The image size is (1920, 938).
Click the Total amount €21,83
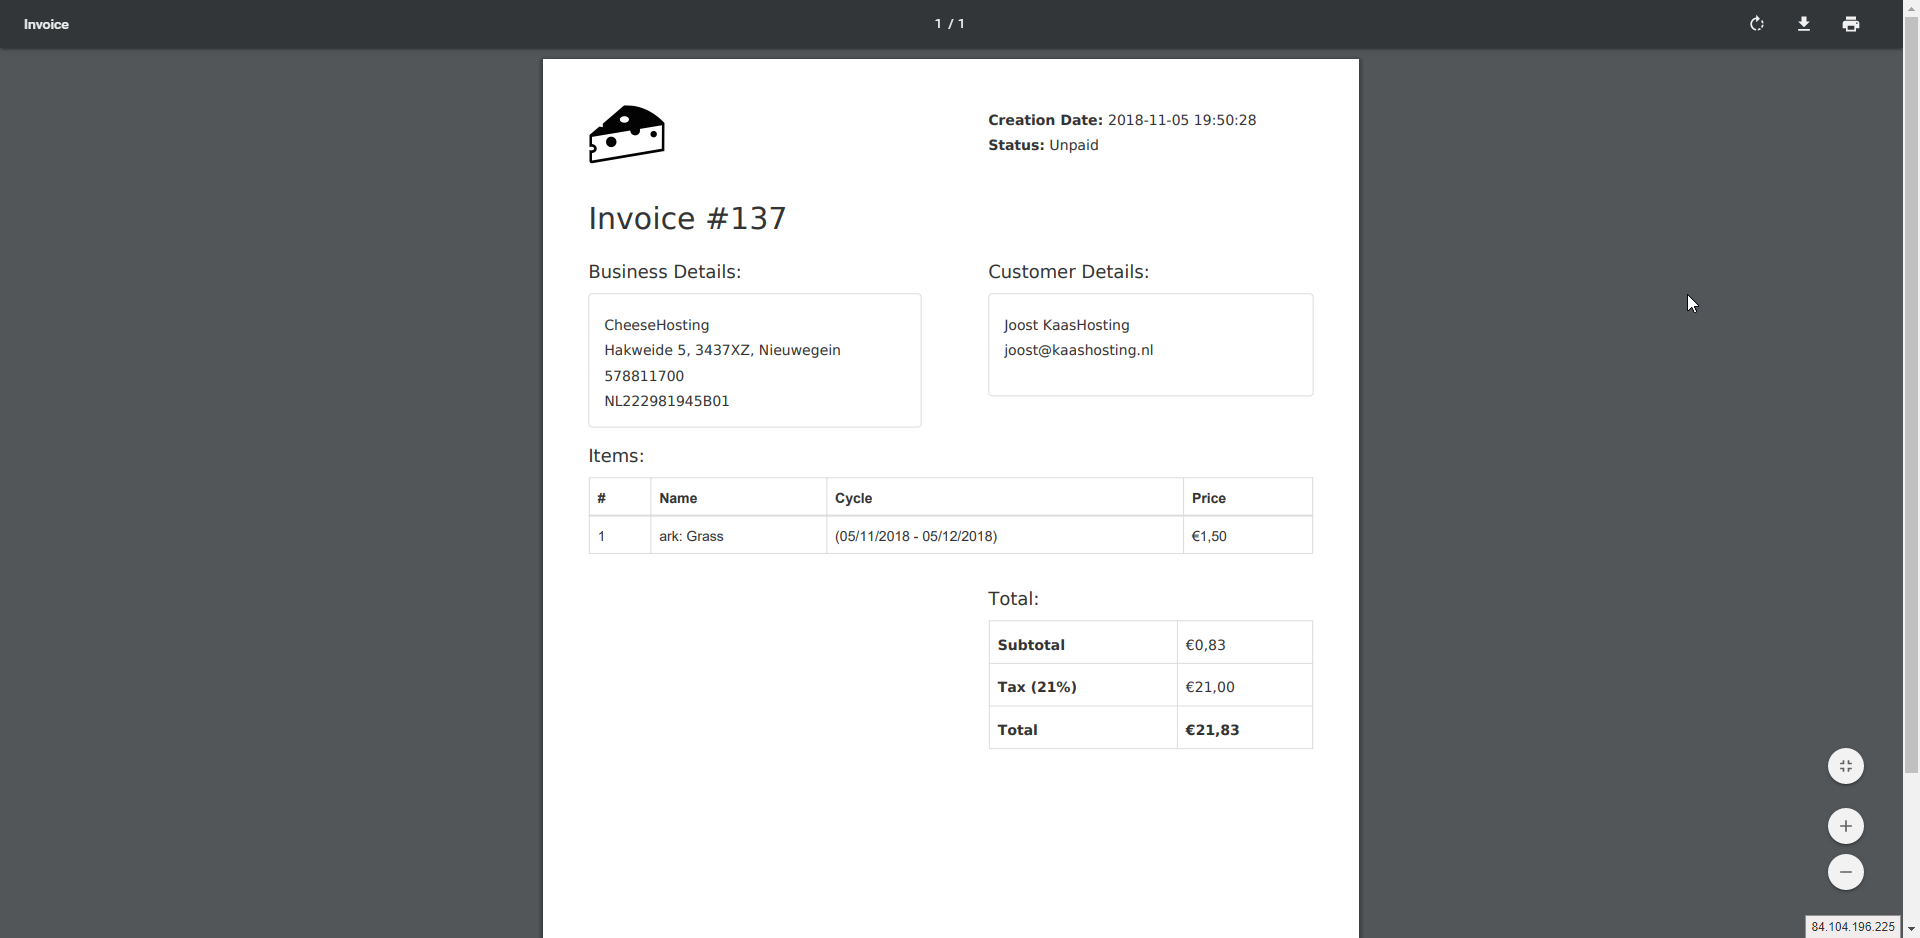pos(1212,730)
